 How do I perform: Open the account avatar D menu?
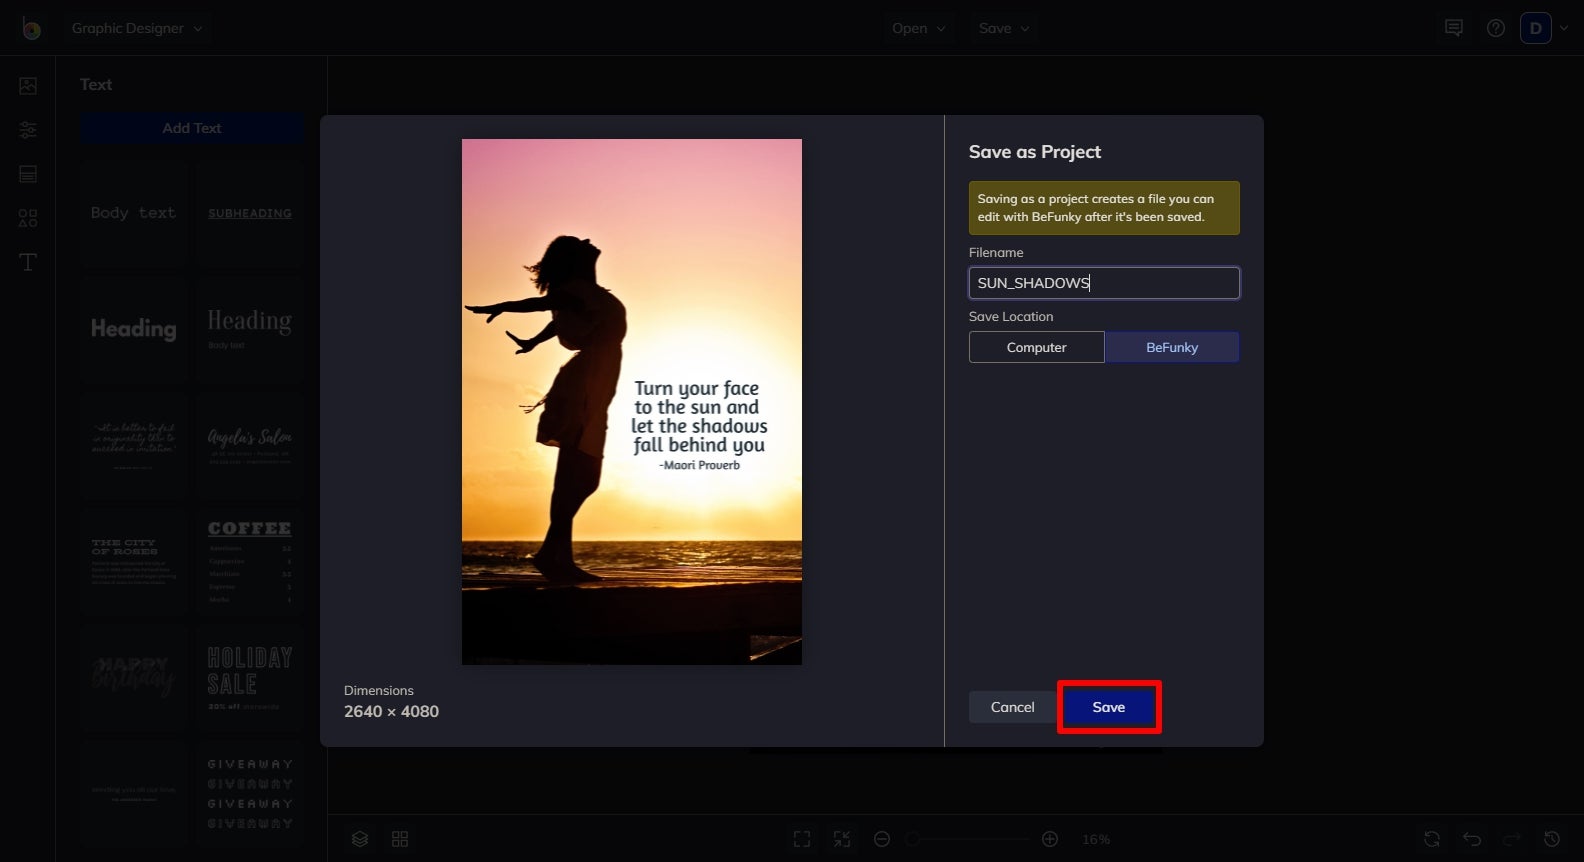(1536, 28)
